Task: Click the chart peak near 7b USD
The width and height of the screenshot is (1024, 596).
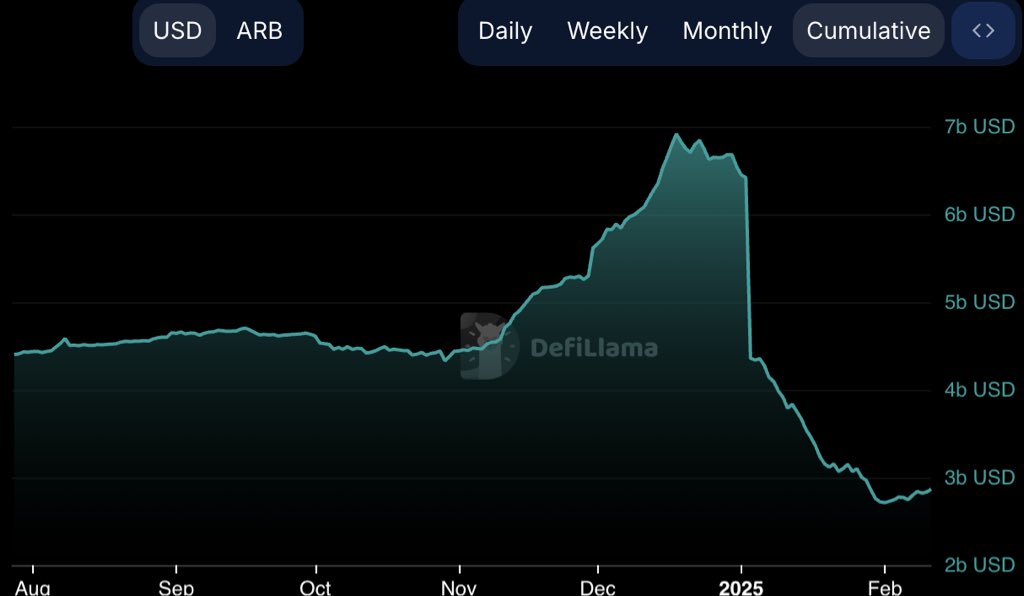Action: click(677, 134)
